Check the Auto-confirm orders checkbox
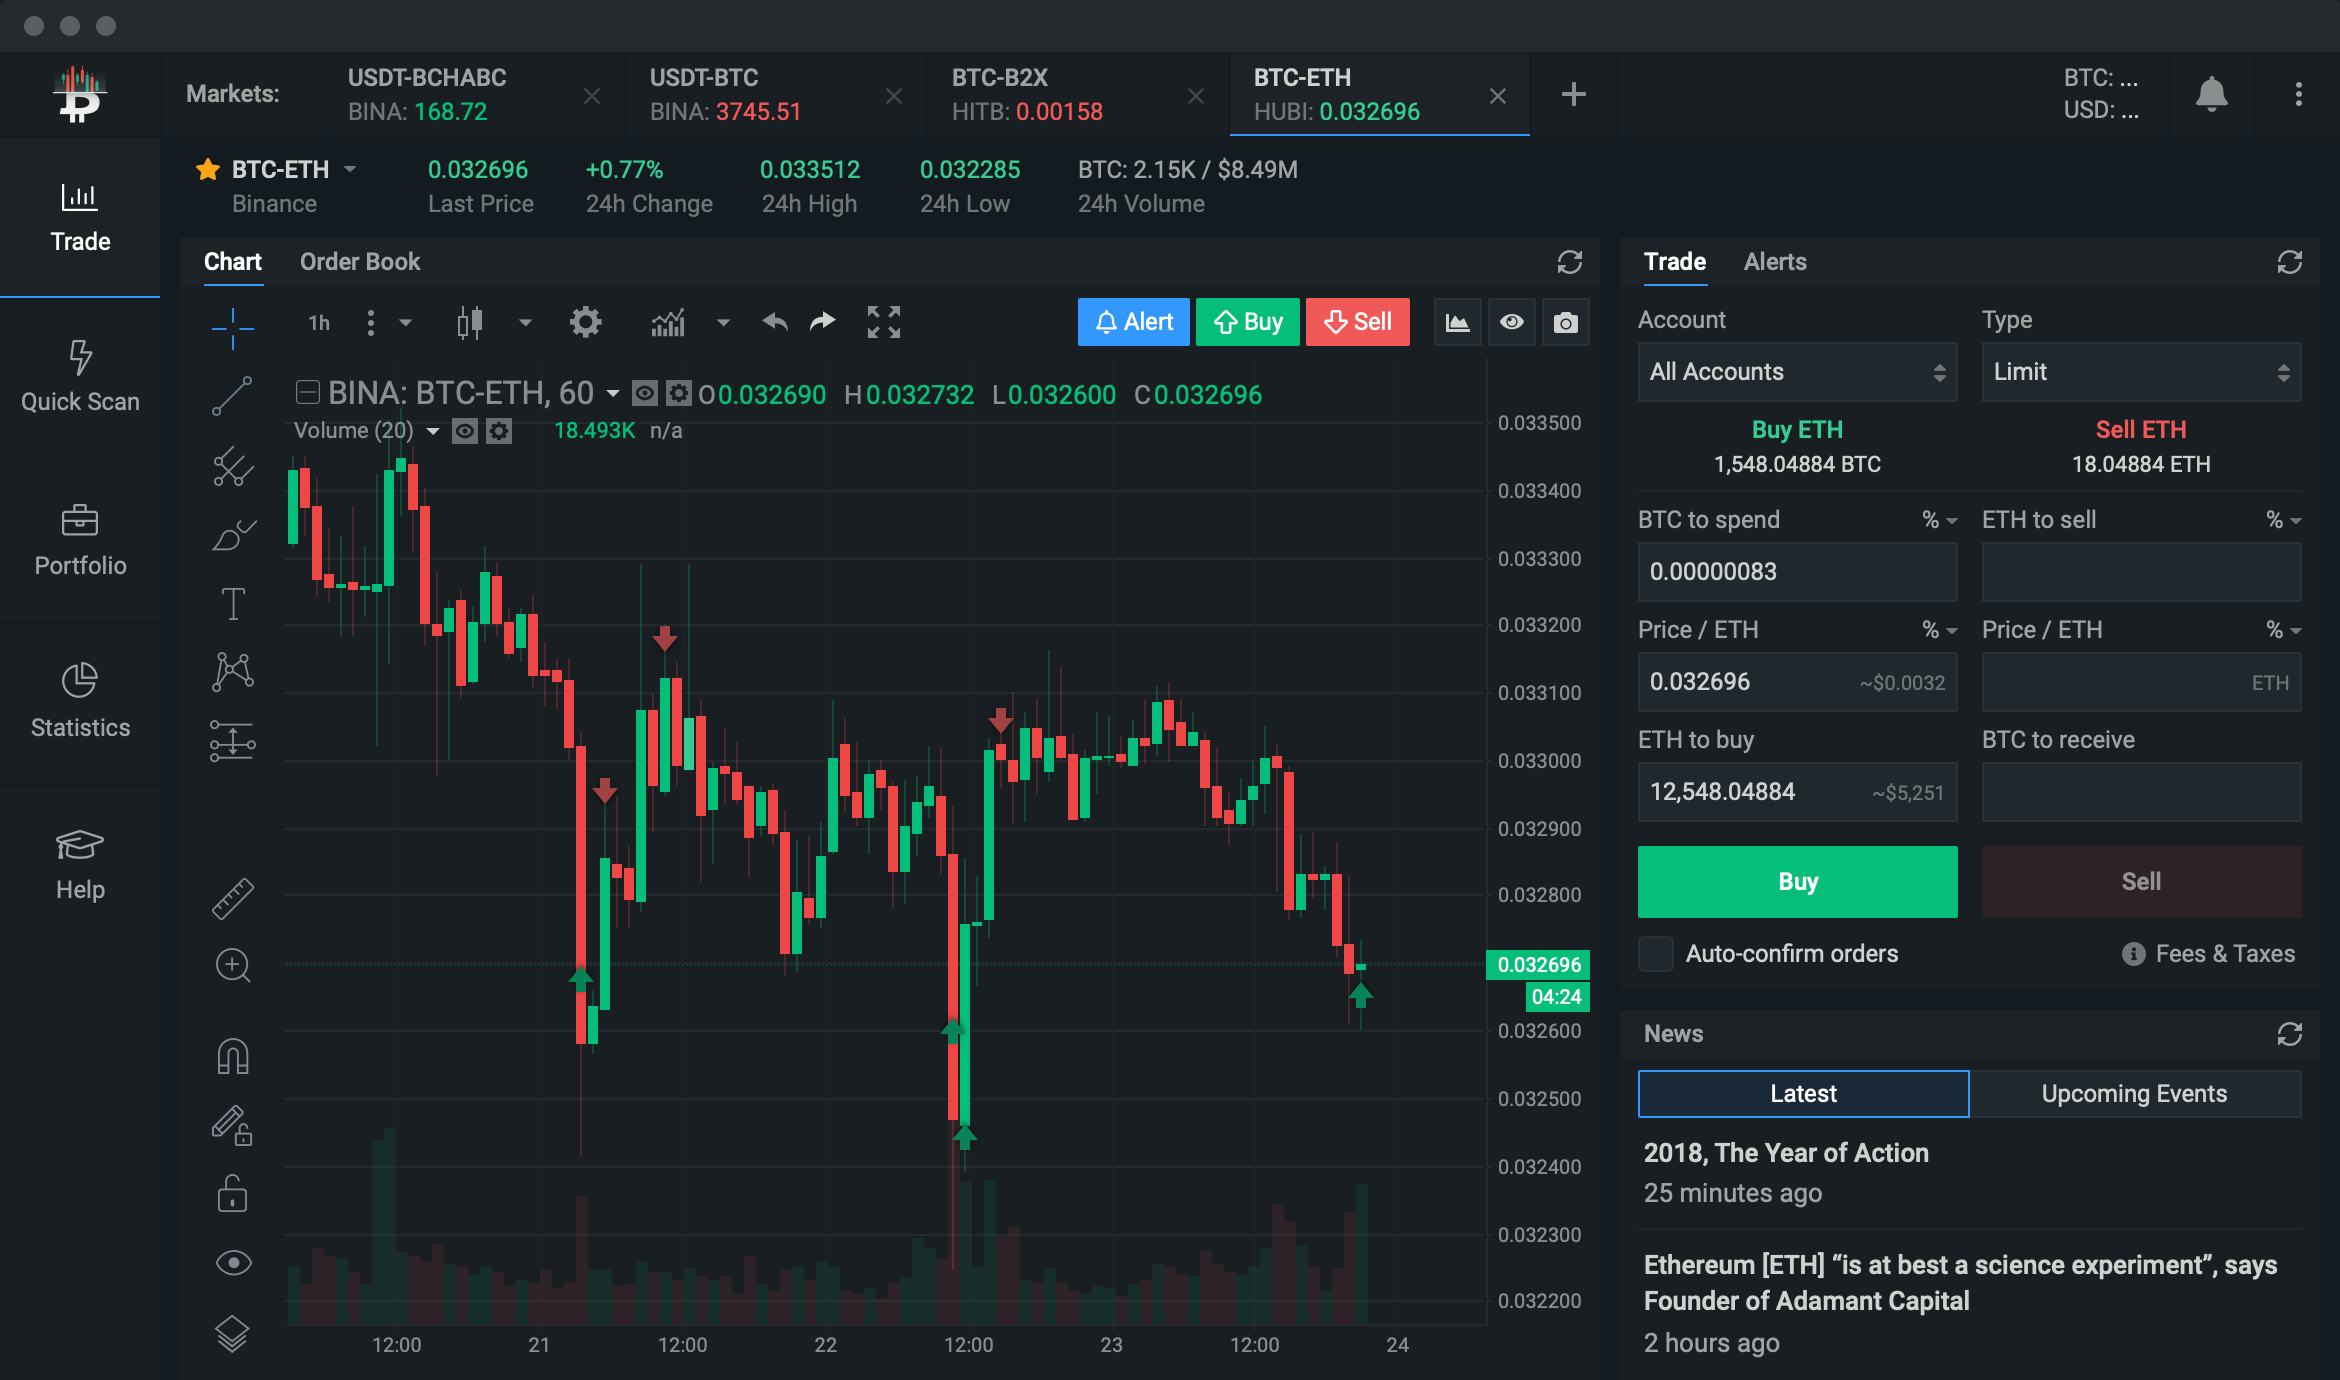The image size is (2340, 1380). click(x=1655, y=954)
